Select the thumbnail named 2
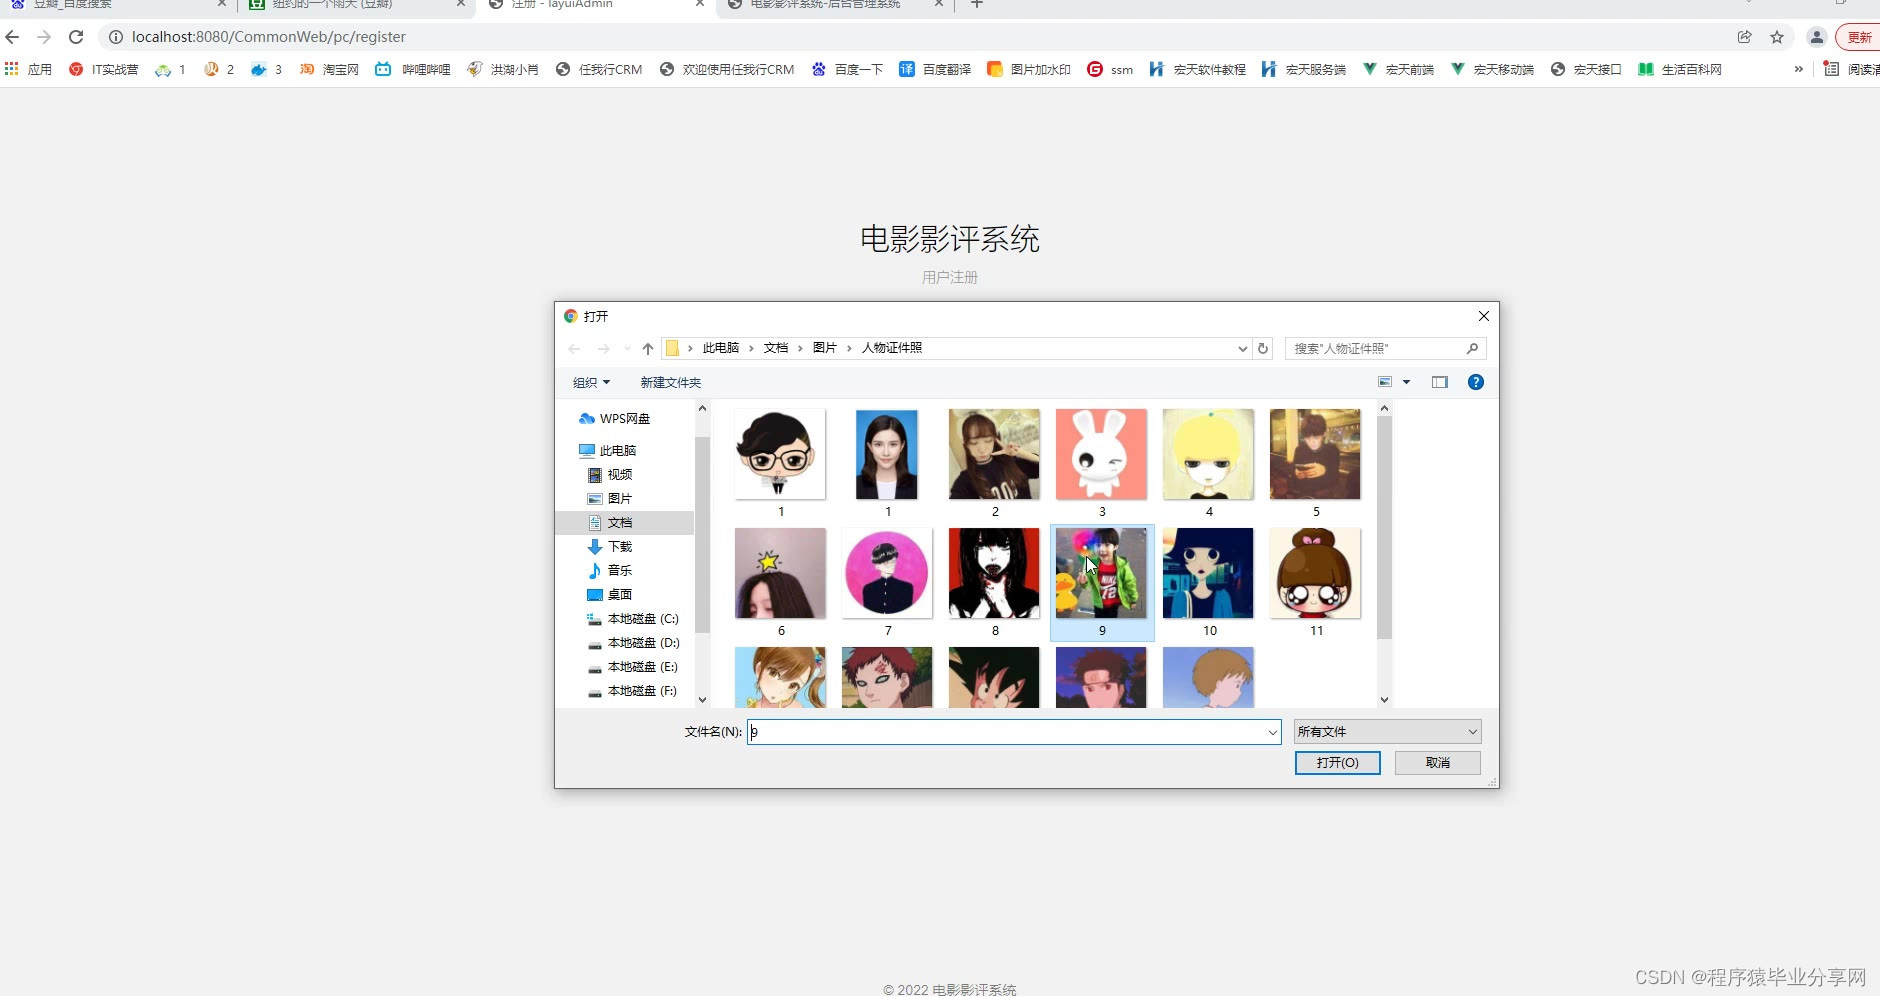This screenshot has width=1880, height=996. [x=994, y=454]
